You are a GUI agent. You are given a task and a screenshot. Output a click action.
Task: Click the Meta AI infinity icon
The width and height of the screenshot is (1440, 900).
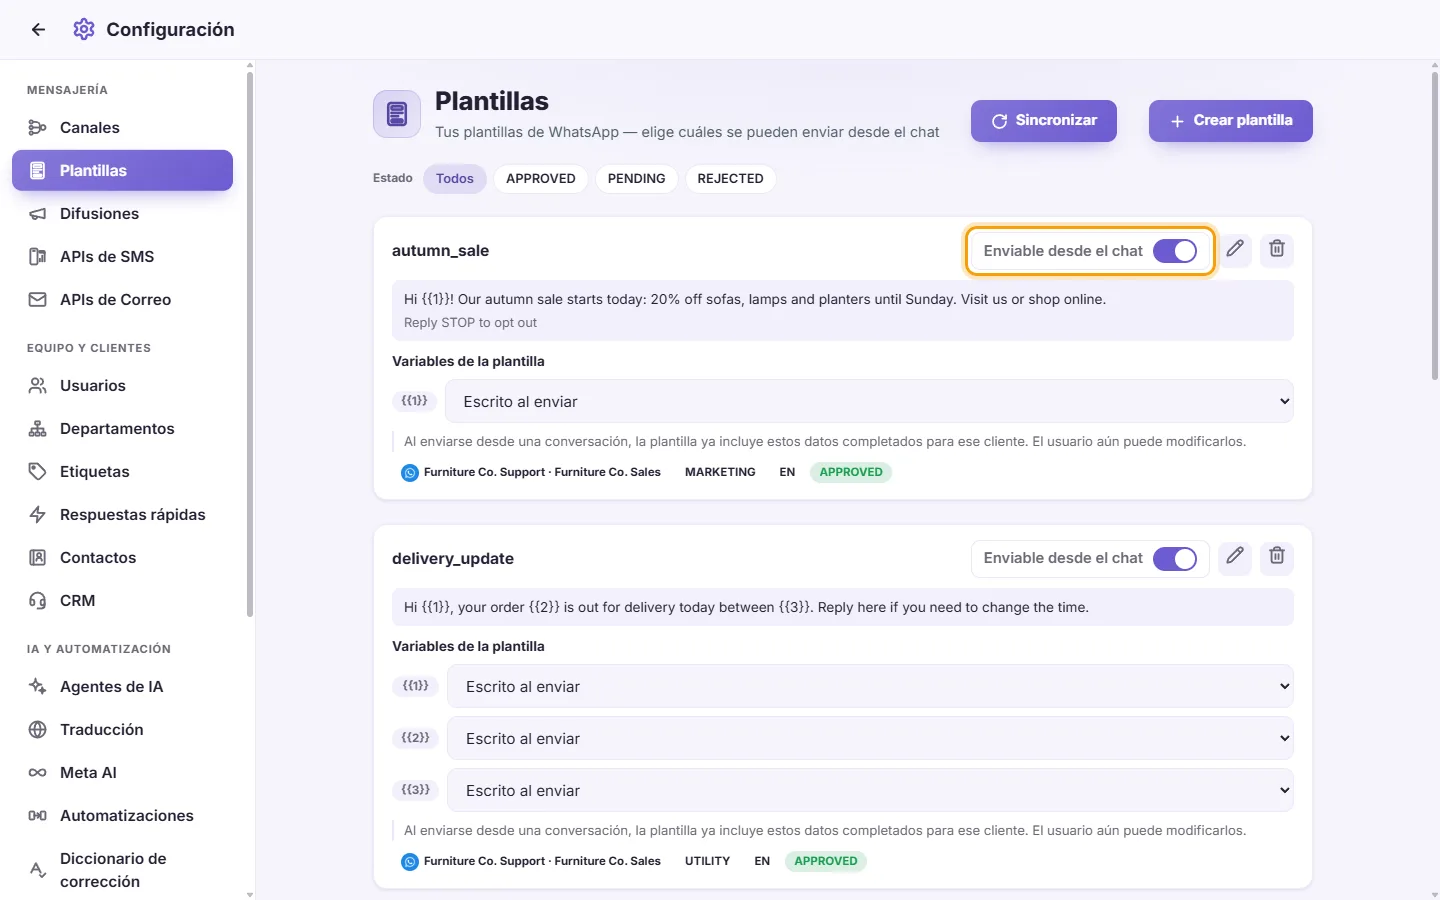coord(38,773)
